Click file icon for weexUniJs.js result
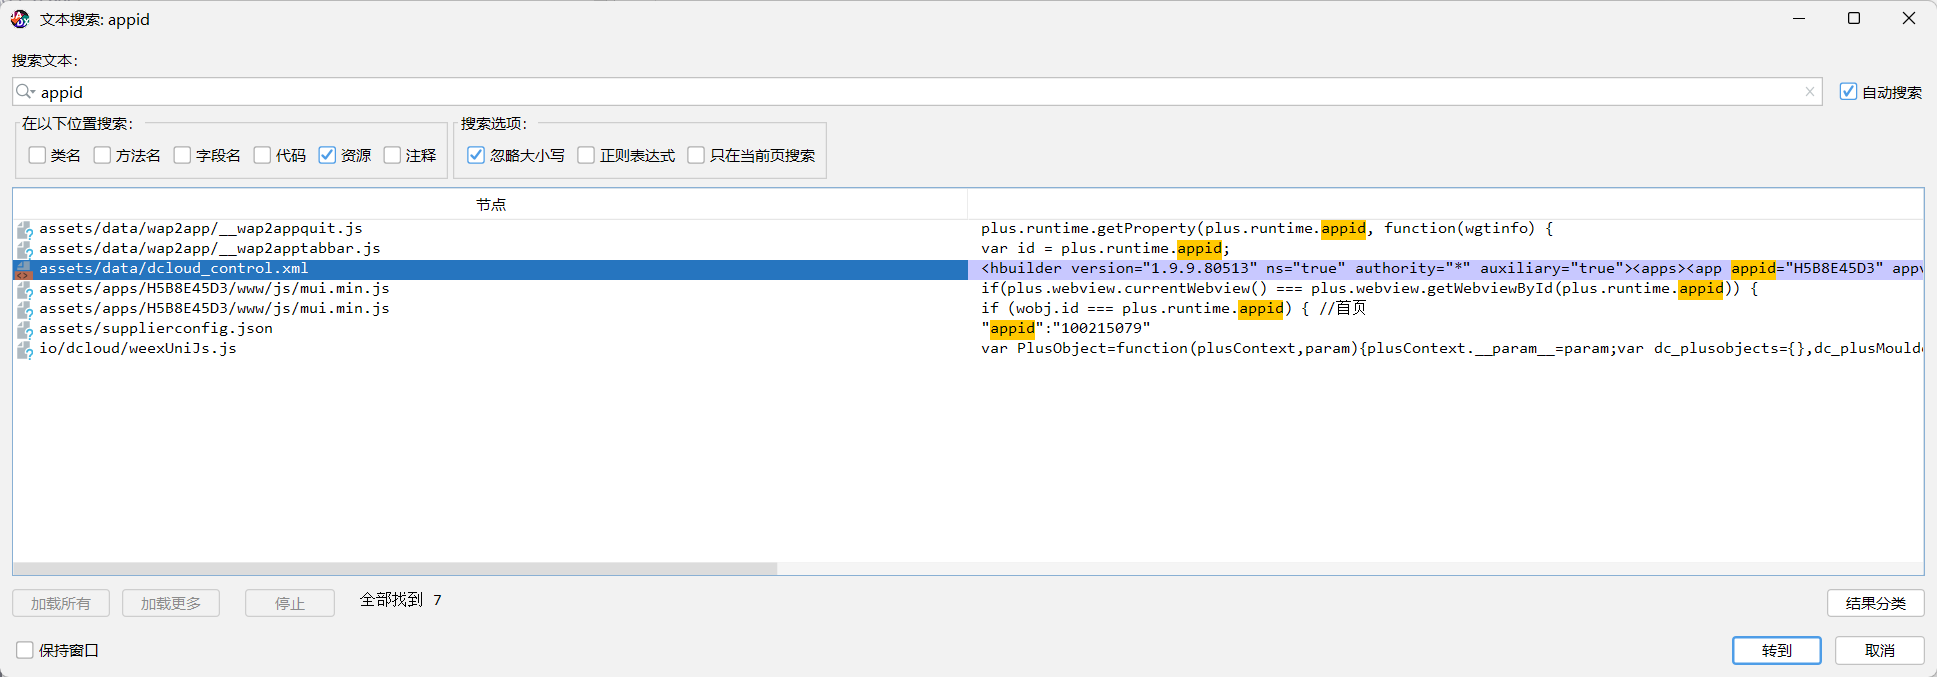Viewport: 1937px width, 677px height. click(x=25, y=350)
